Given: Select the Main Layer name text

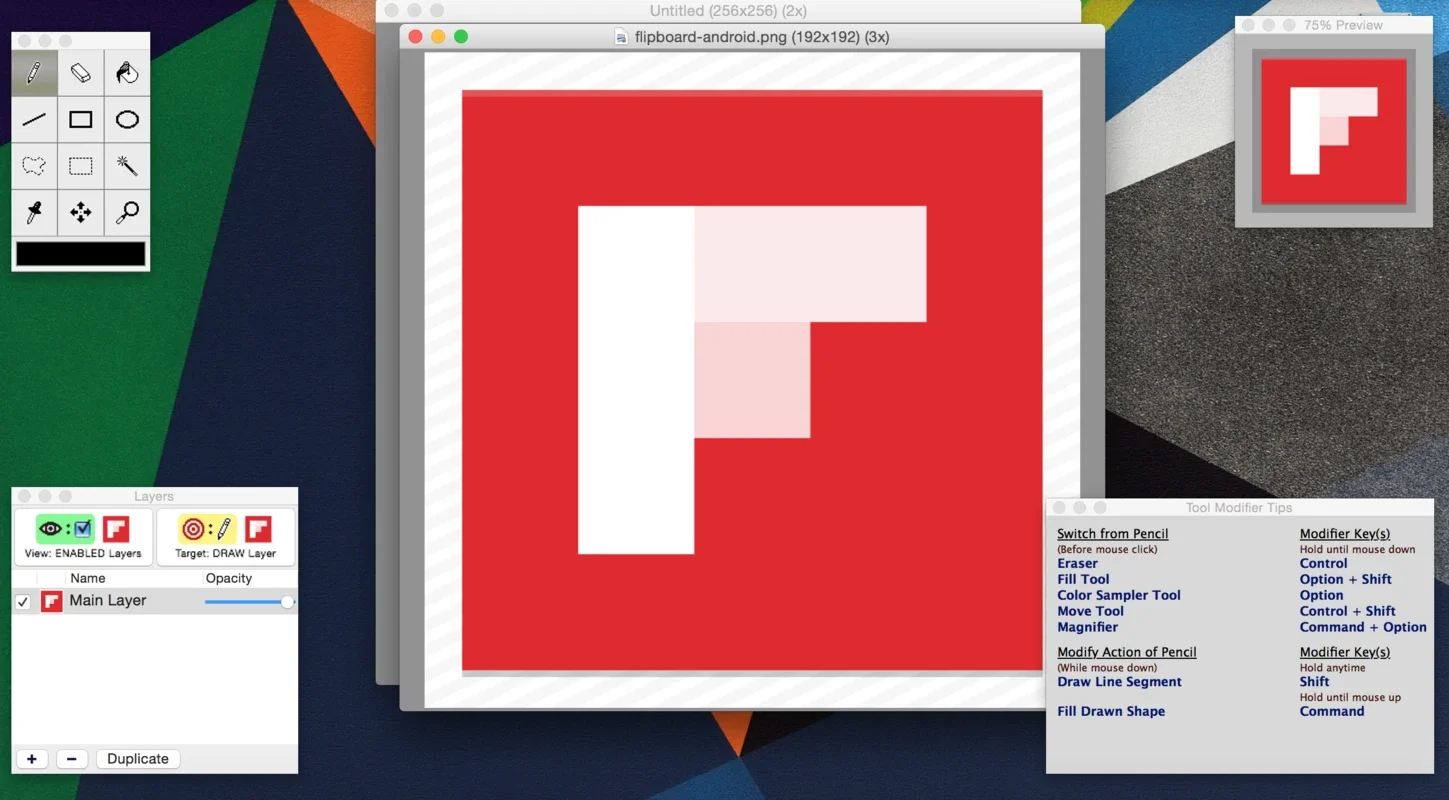Looking at the screenshot, I should click(x=108, y=600).
